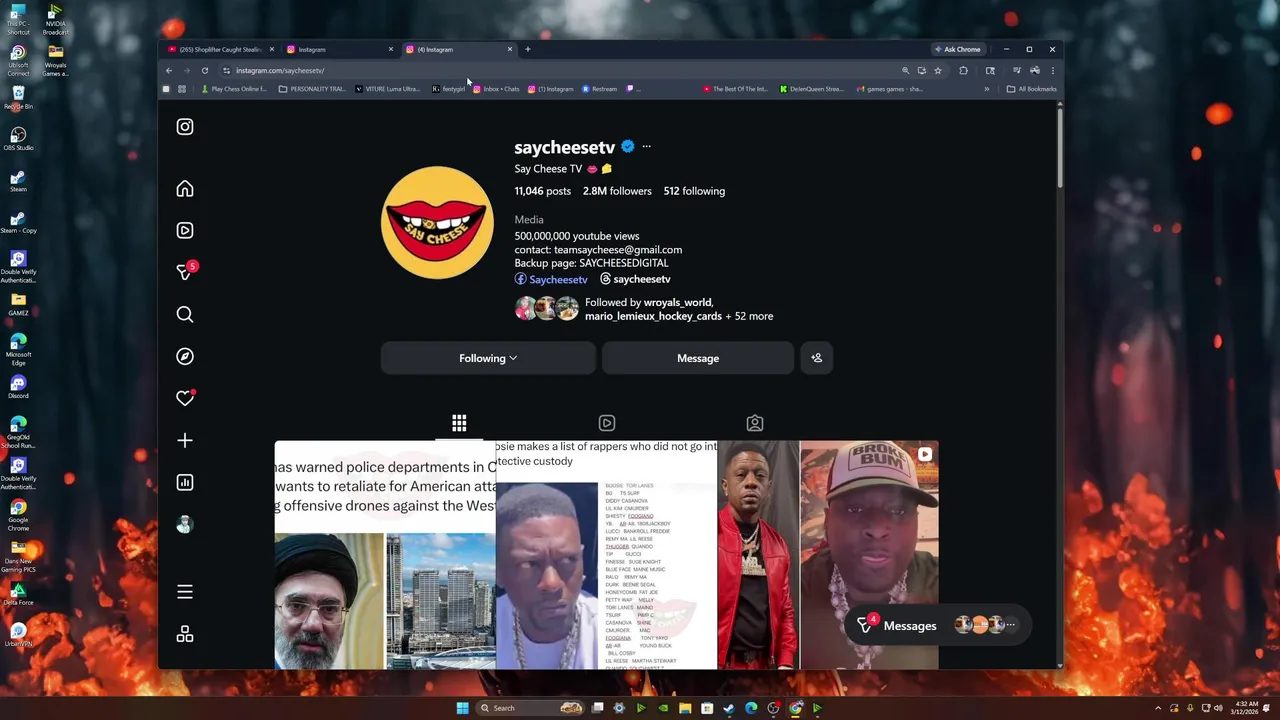
Task: Show the + 52 more mutual followers
Action: (749, 316)
